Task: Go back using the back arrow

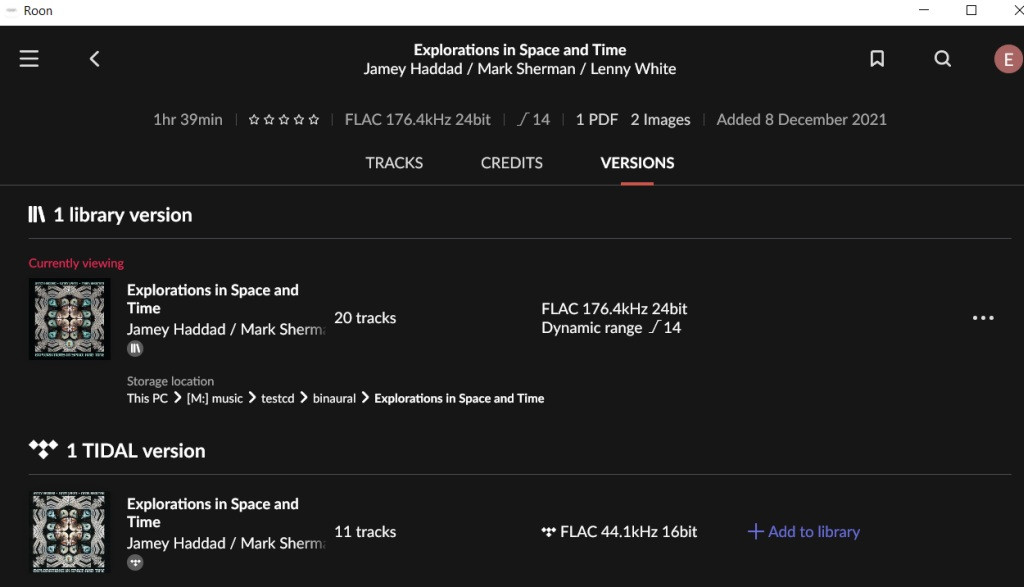Action: click(95, 59)
